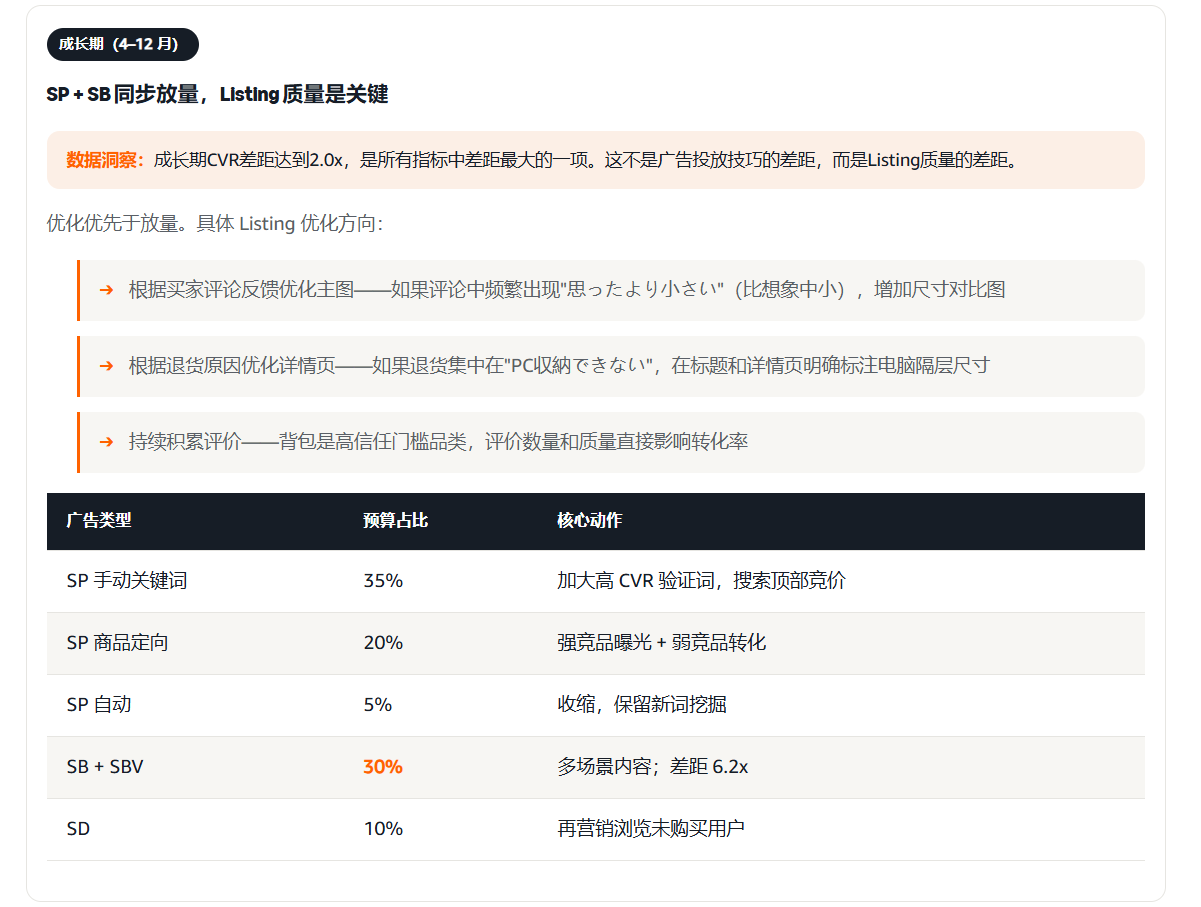Click the 核心动作 column header
The height and width of the screenshot is (907, 1201).
pos(590,521)
